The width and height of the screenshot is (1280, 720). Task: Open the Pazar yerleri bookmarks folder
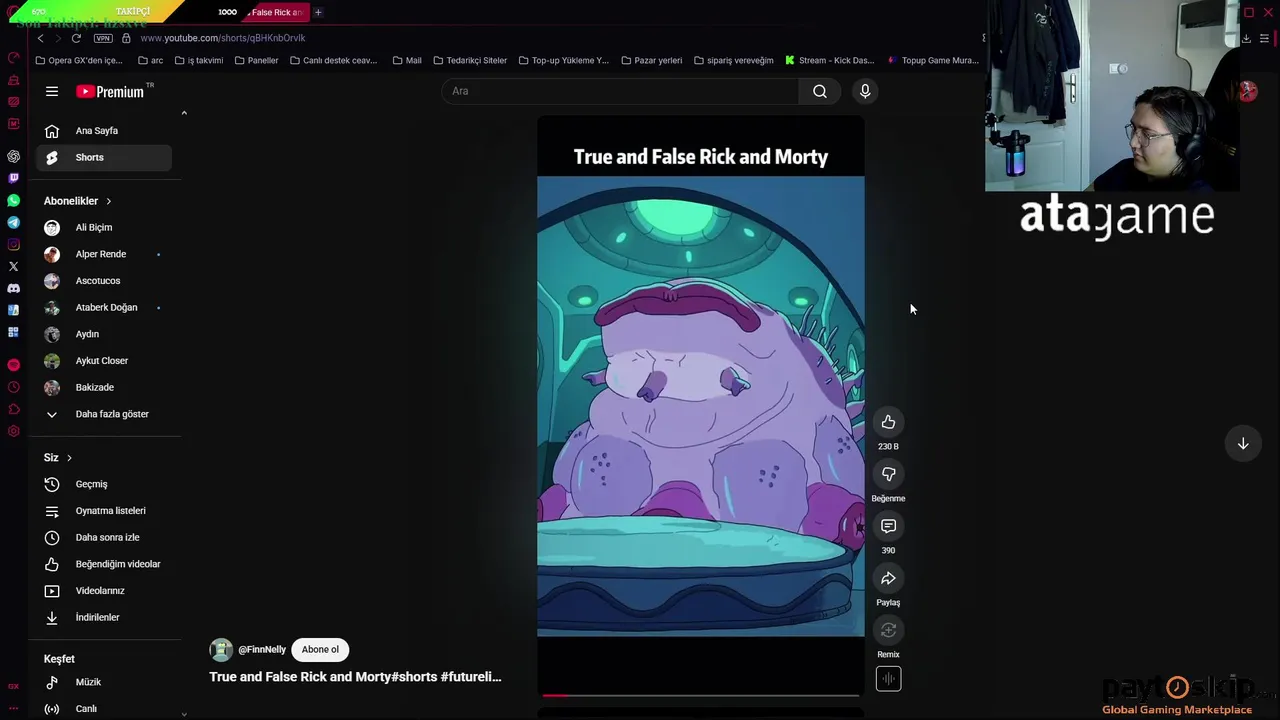[x=650, y=60]
